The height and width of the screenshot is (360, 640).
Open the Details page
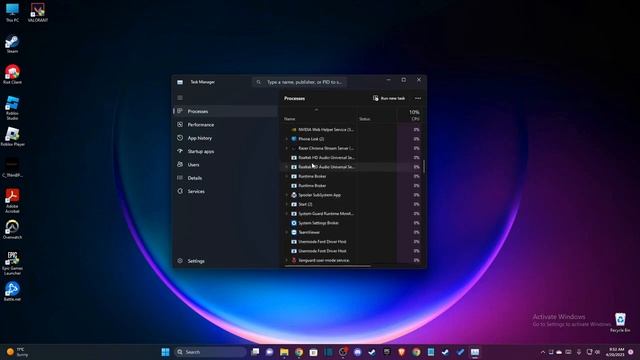[226, 178]
